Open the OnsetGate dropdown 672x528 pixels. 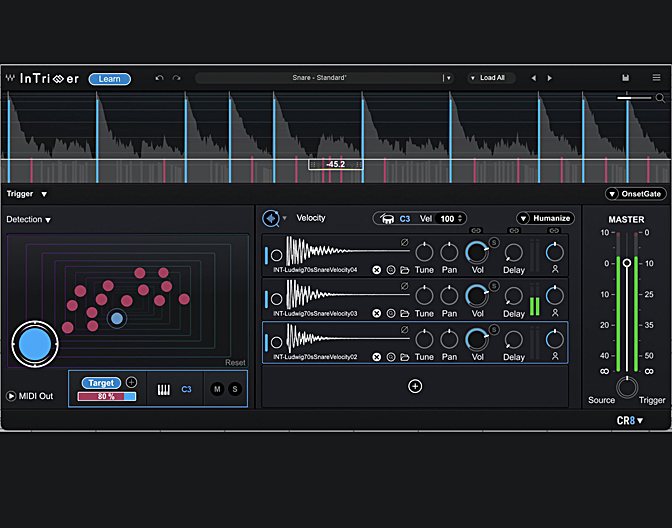636,194
